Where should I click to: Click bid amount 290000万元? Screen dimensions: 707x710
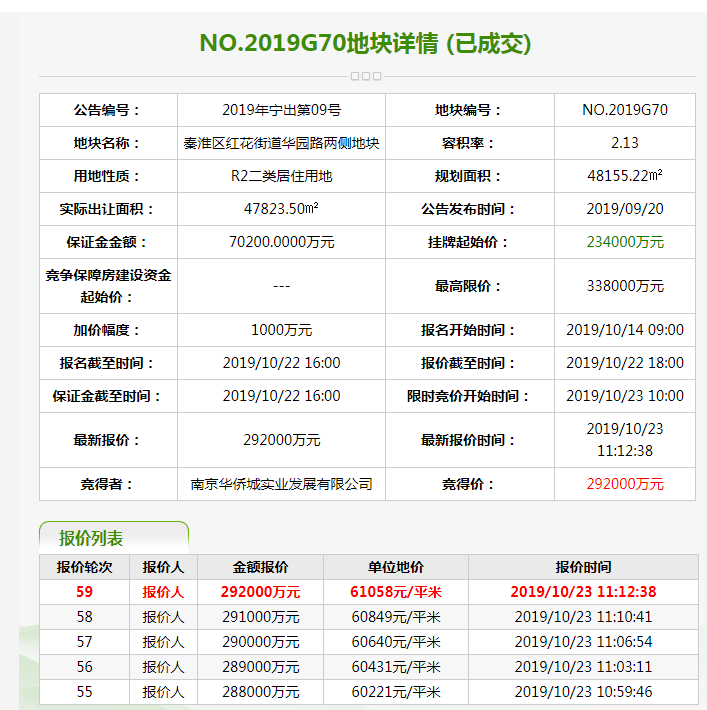[260, 642]
